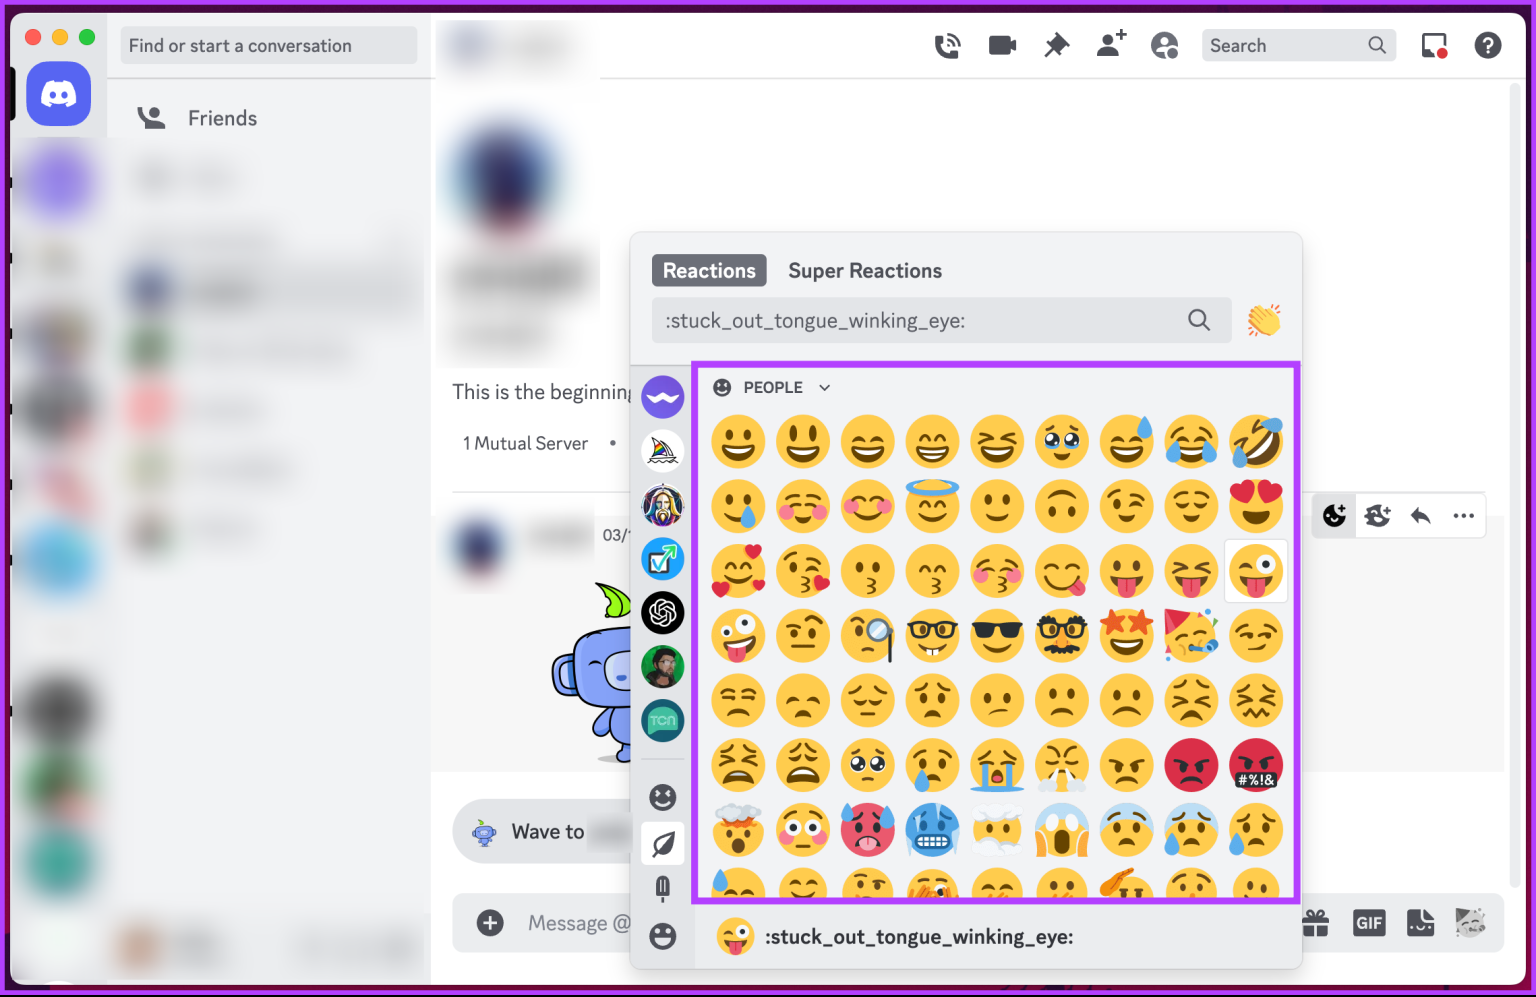The height and width of the screenshot is (997, 1536).
Task: Switch to the Super Reactions tab
Action: pos(865,270)
